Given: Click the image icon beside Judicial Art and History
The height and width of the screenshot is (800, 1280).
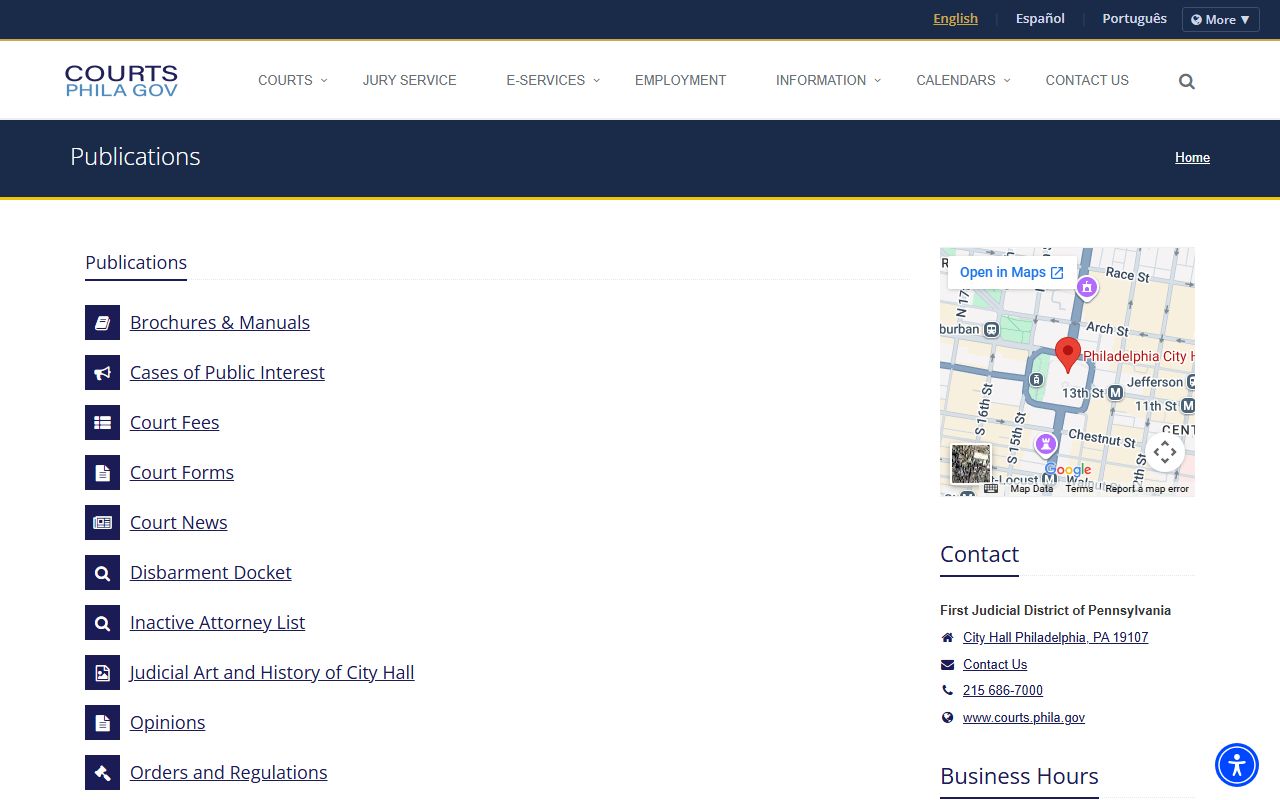Looking at the screenshot, I should pos(102,672).
